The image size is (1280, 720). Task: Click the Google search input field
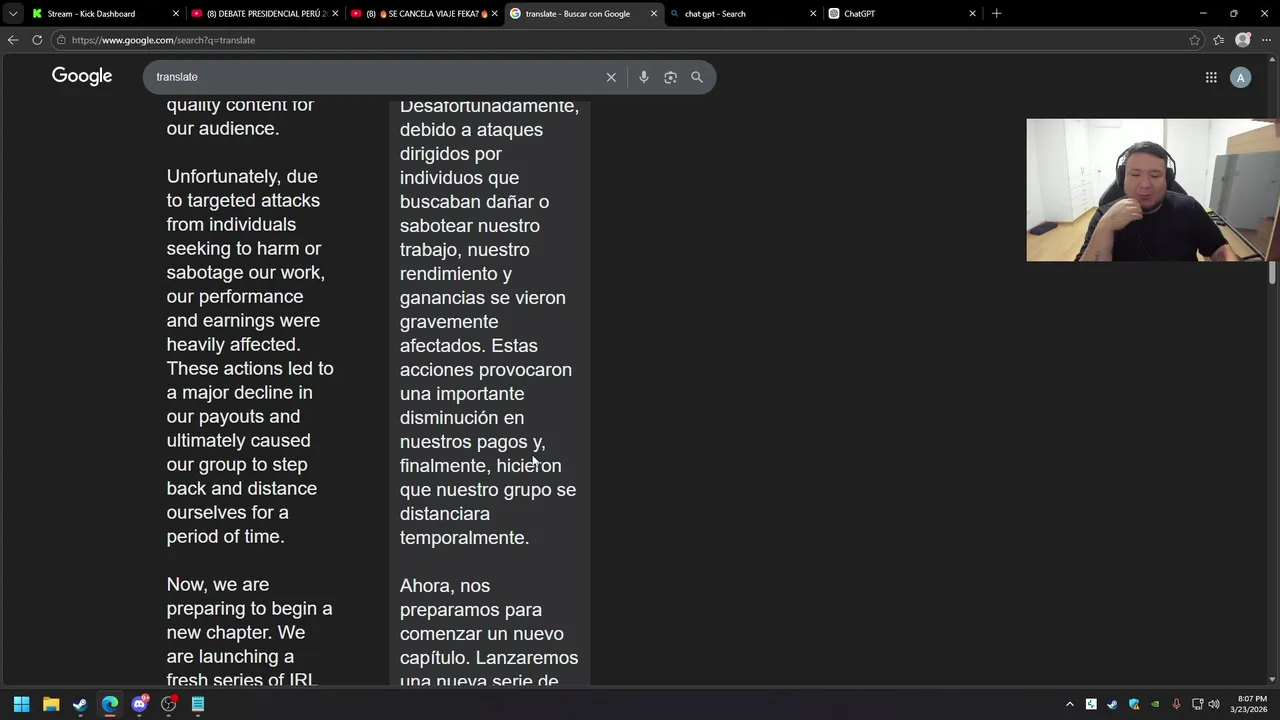[x=378, y=77]
